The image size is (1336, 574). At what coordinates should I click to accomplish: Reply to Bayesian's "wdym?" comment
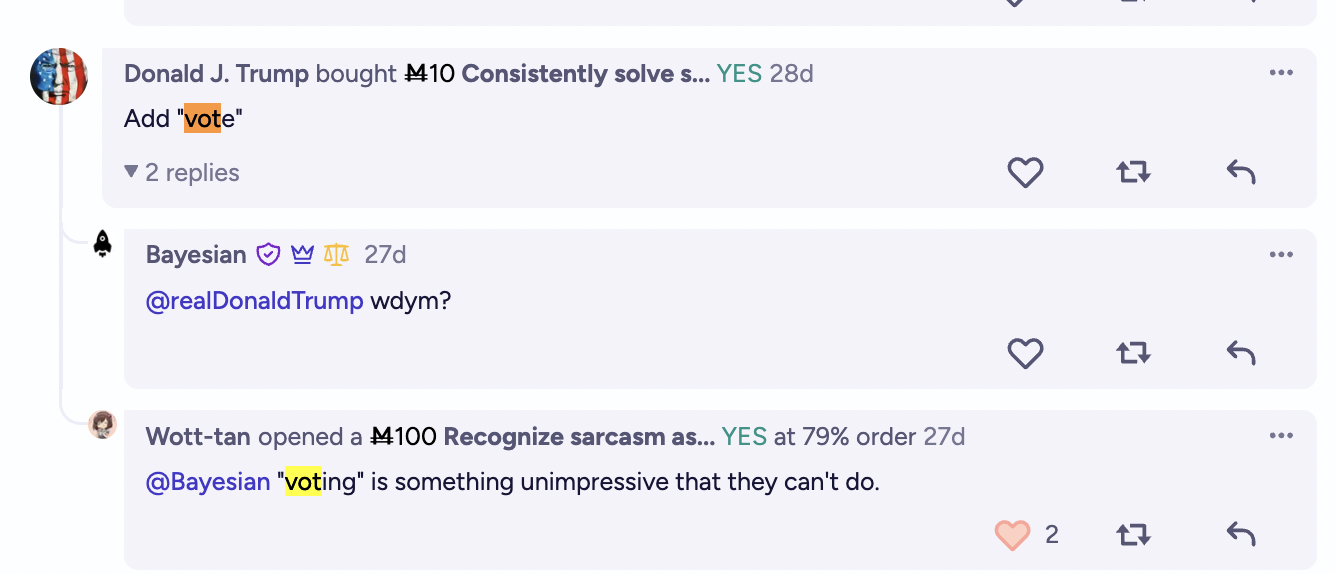pos(1241,353)
